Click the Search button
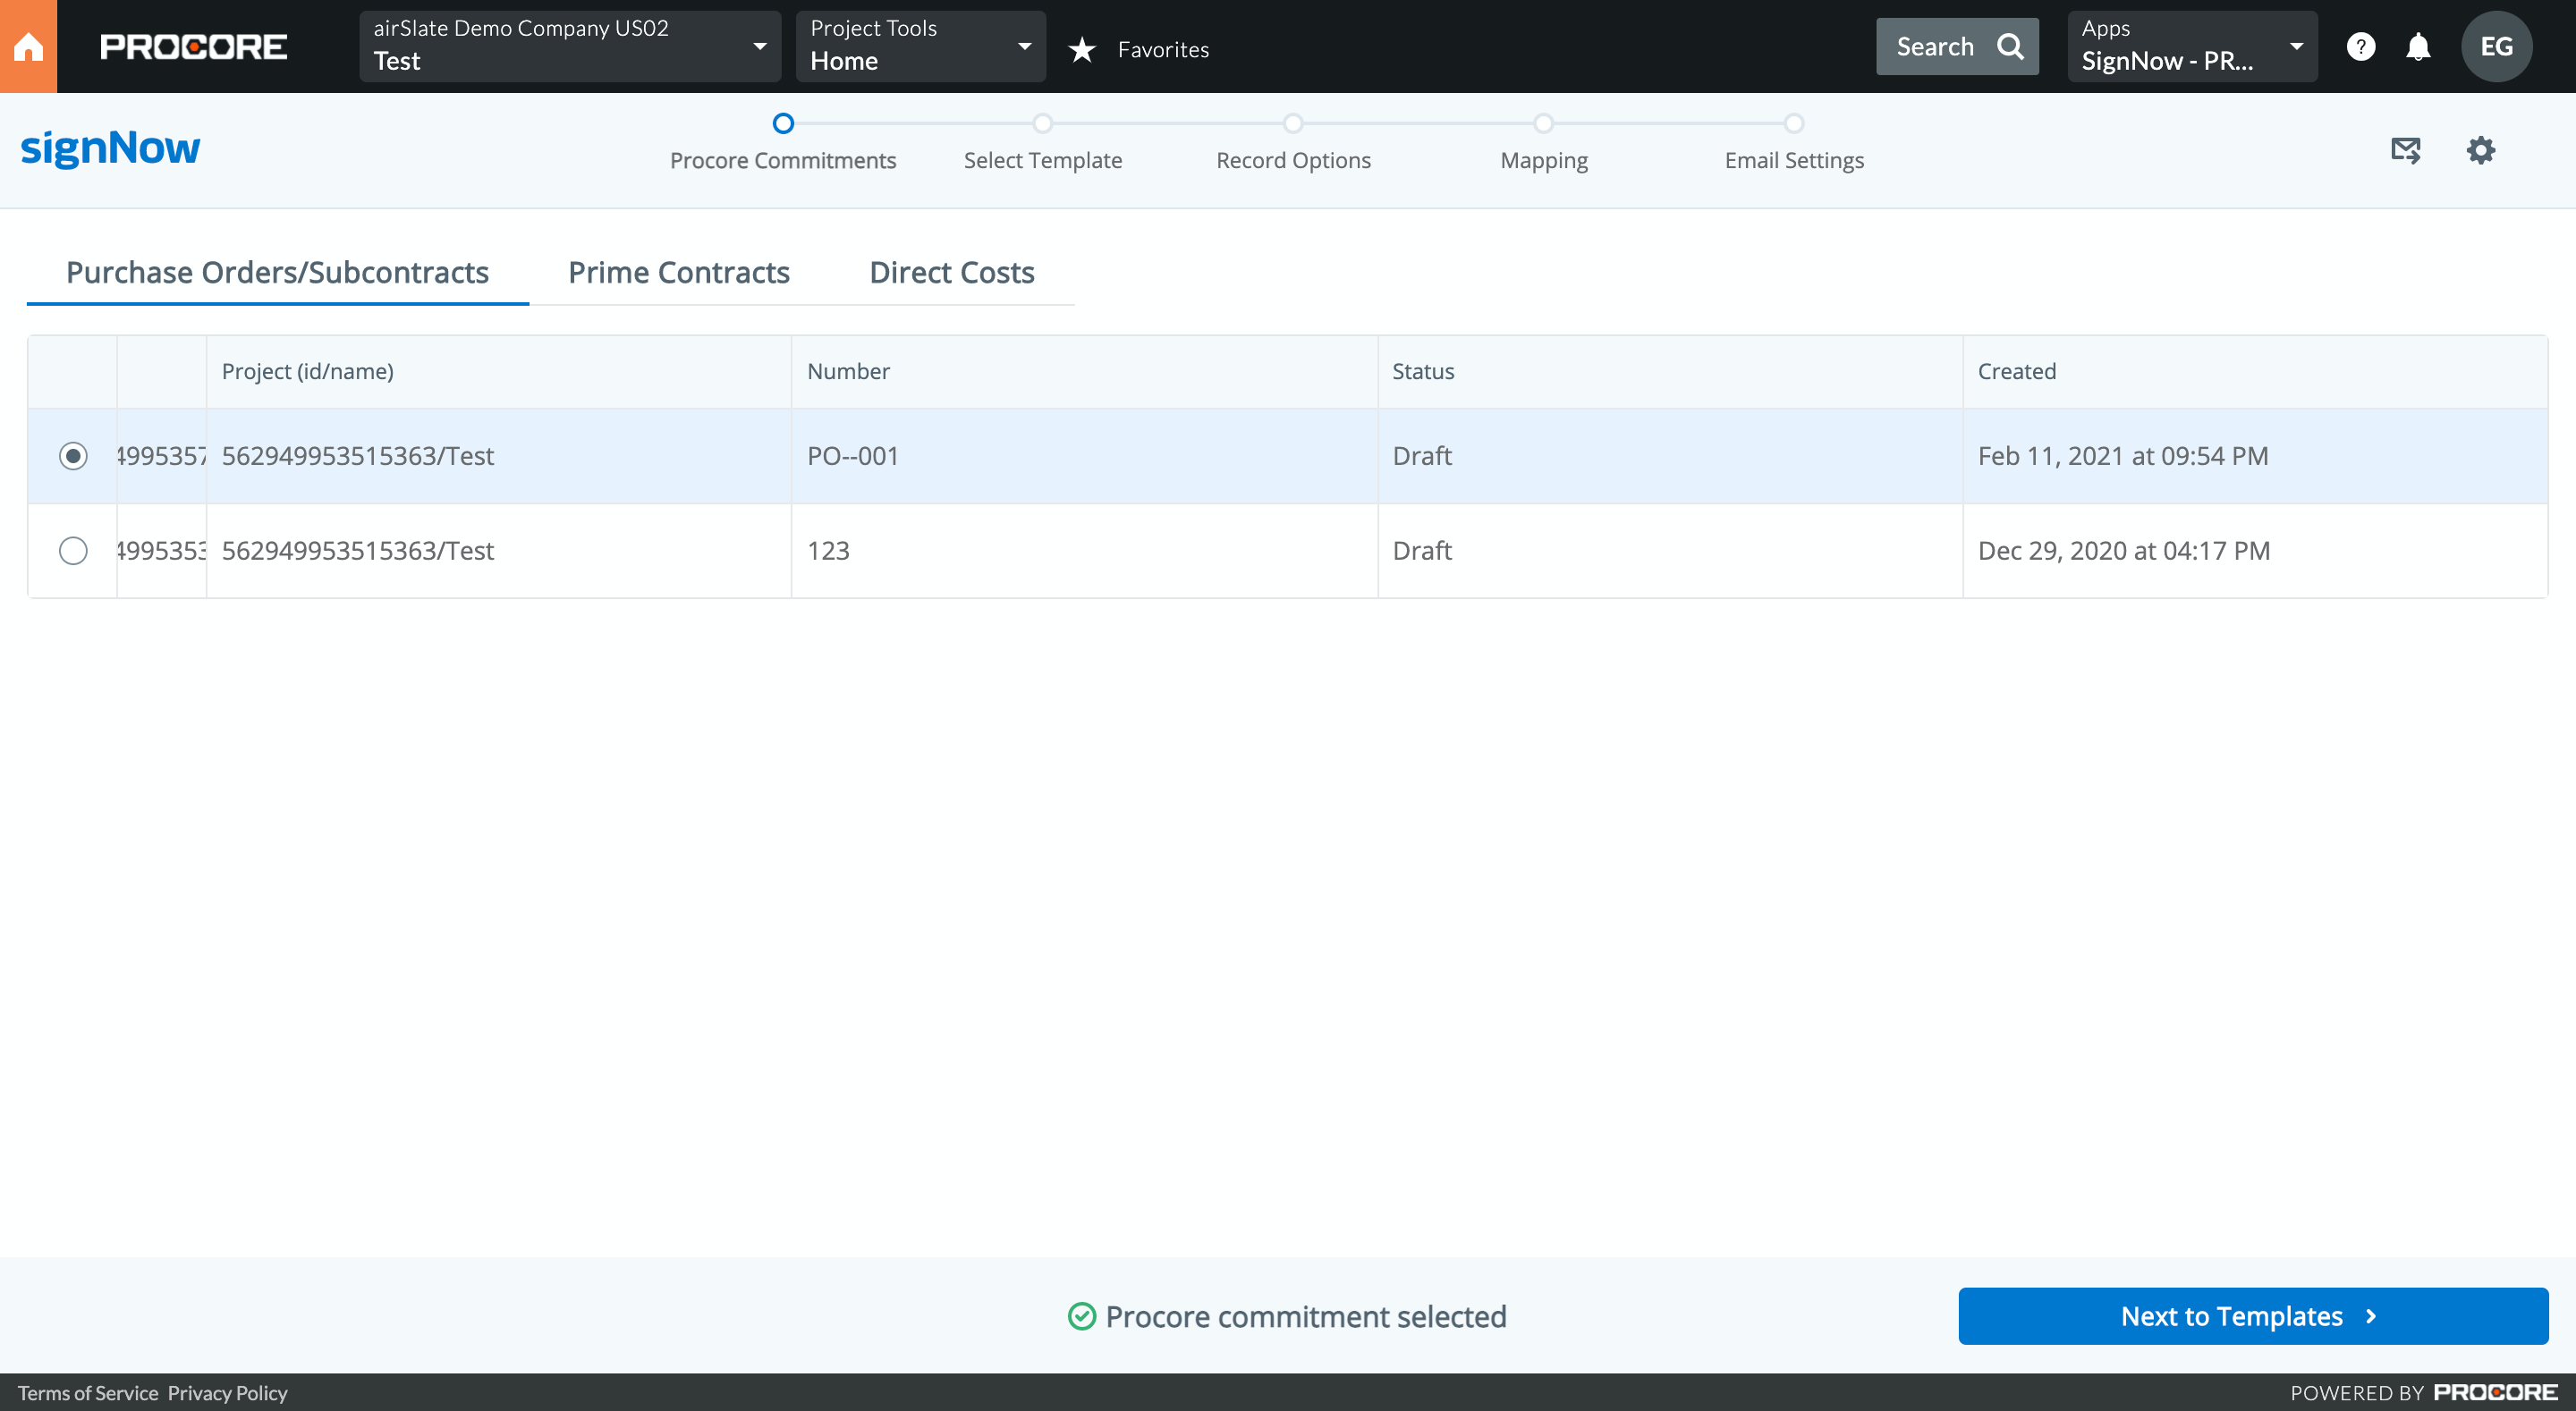This screenshot has width=2576, height=1411. (1957, 46)
